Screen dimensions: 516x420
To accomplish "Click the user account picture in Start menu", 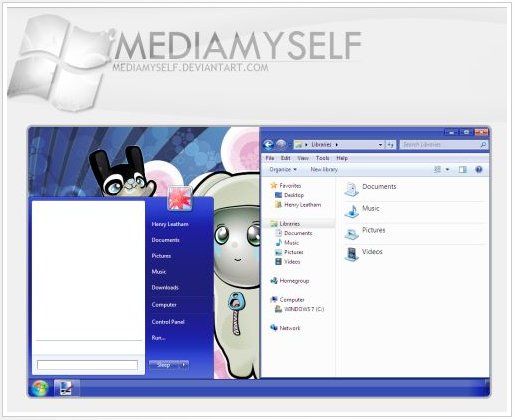I will [x=180, y=198].
